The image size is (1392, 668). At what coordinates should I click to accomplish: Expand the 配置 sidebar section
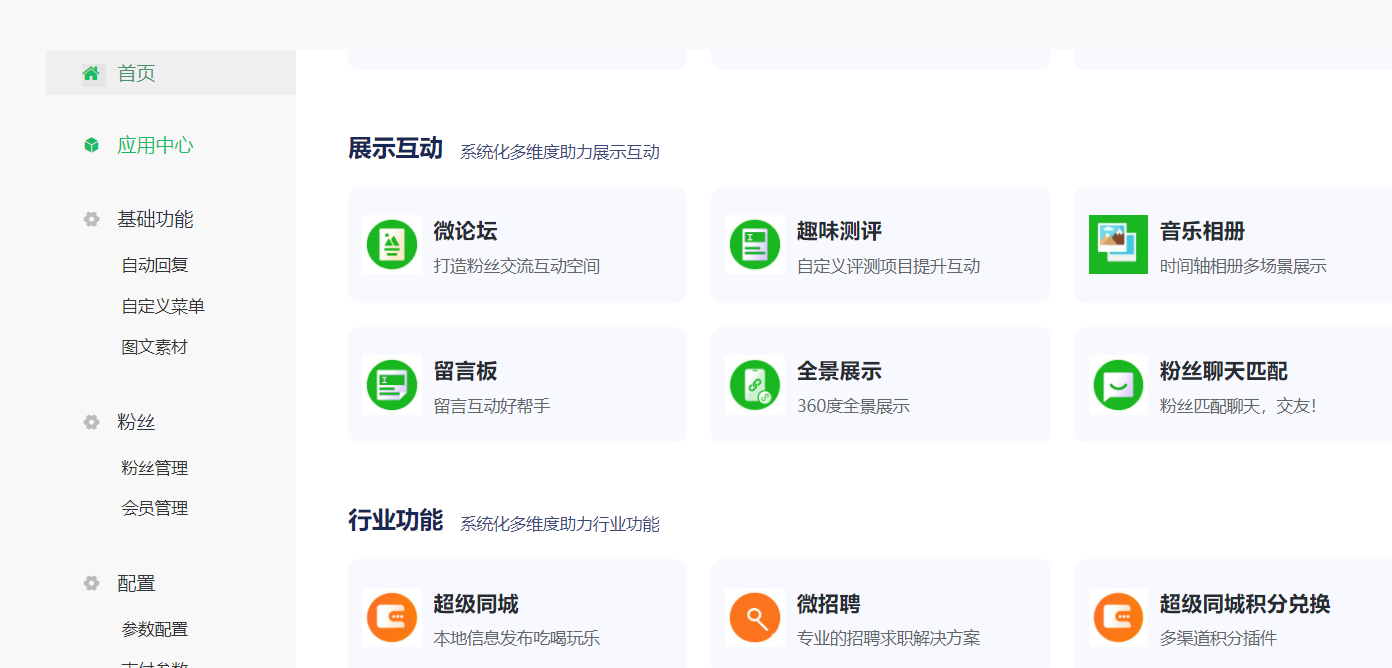137,583
